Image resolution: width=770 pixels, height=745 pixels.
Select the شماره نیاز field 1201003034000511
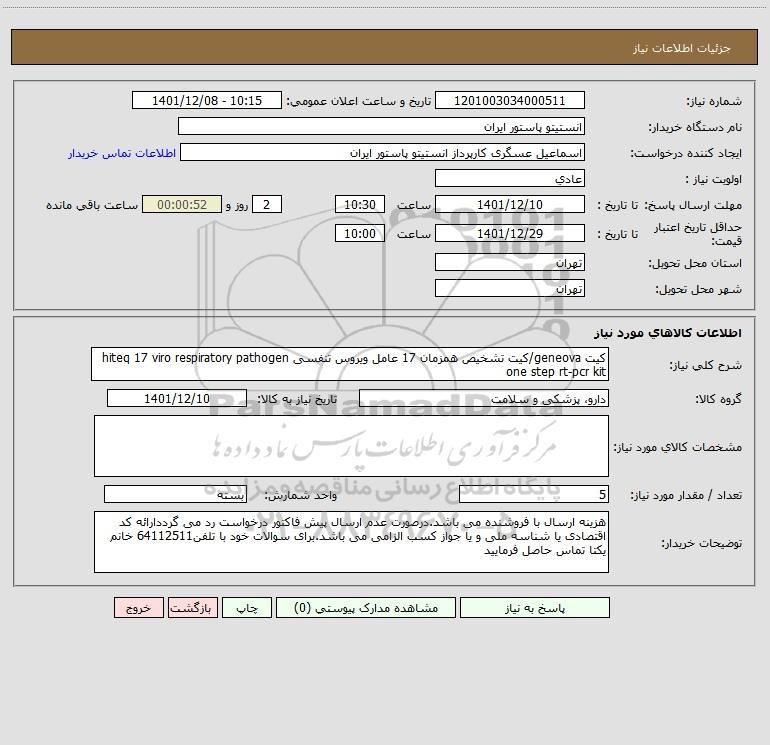[x=510, y=101]
